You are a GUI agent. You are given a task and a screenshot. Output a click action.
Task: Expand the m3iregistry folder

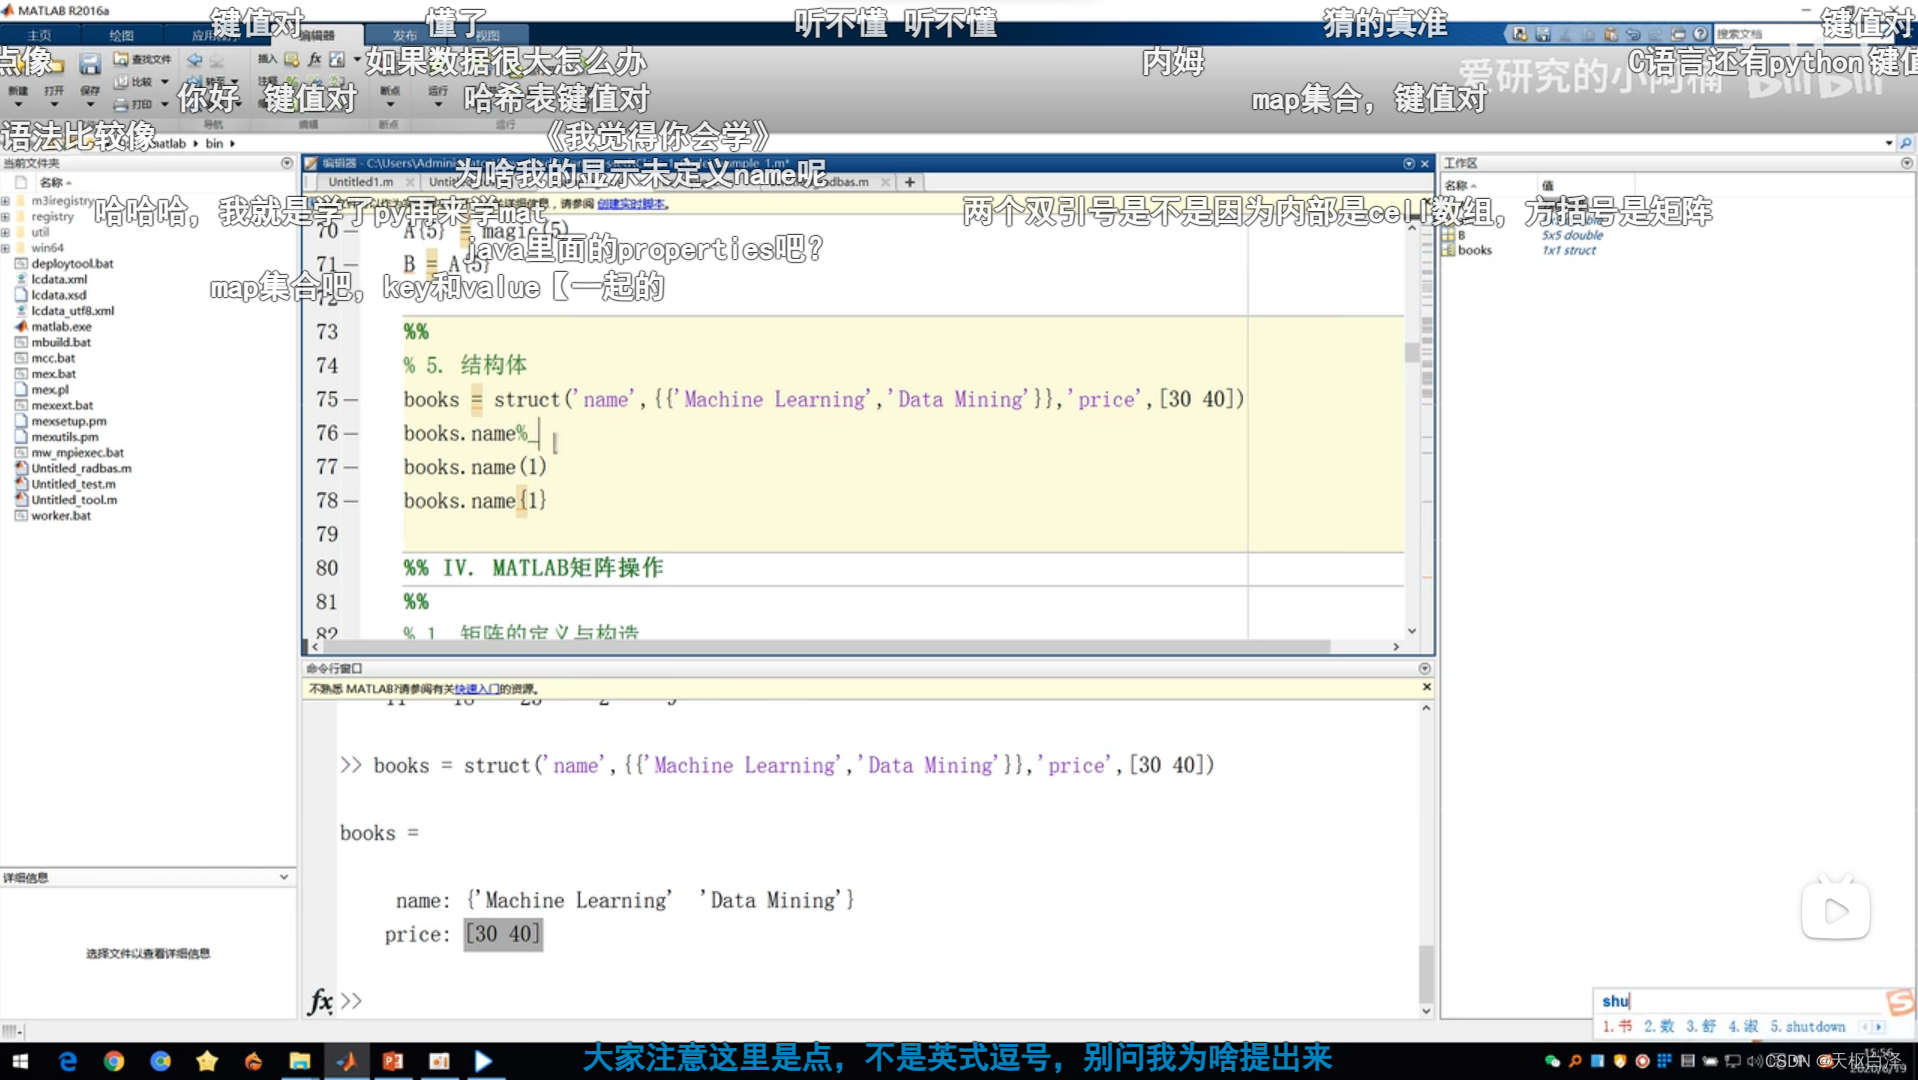6,201
